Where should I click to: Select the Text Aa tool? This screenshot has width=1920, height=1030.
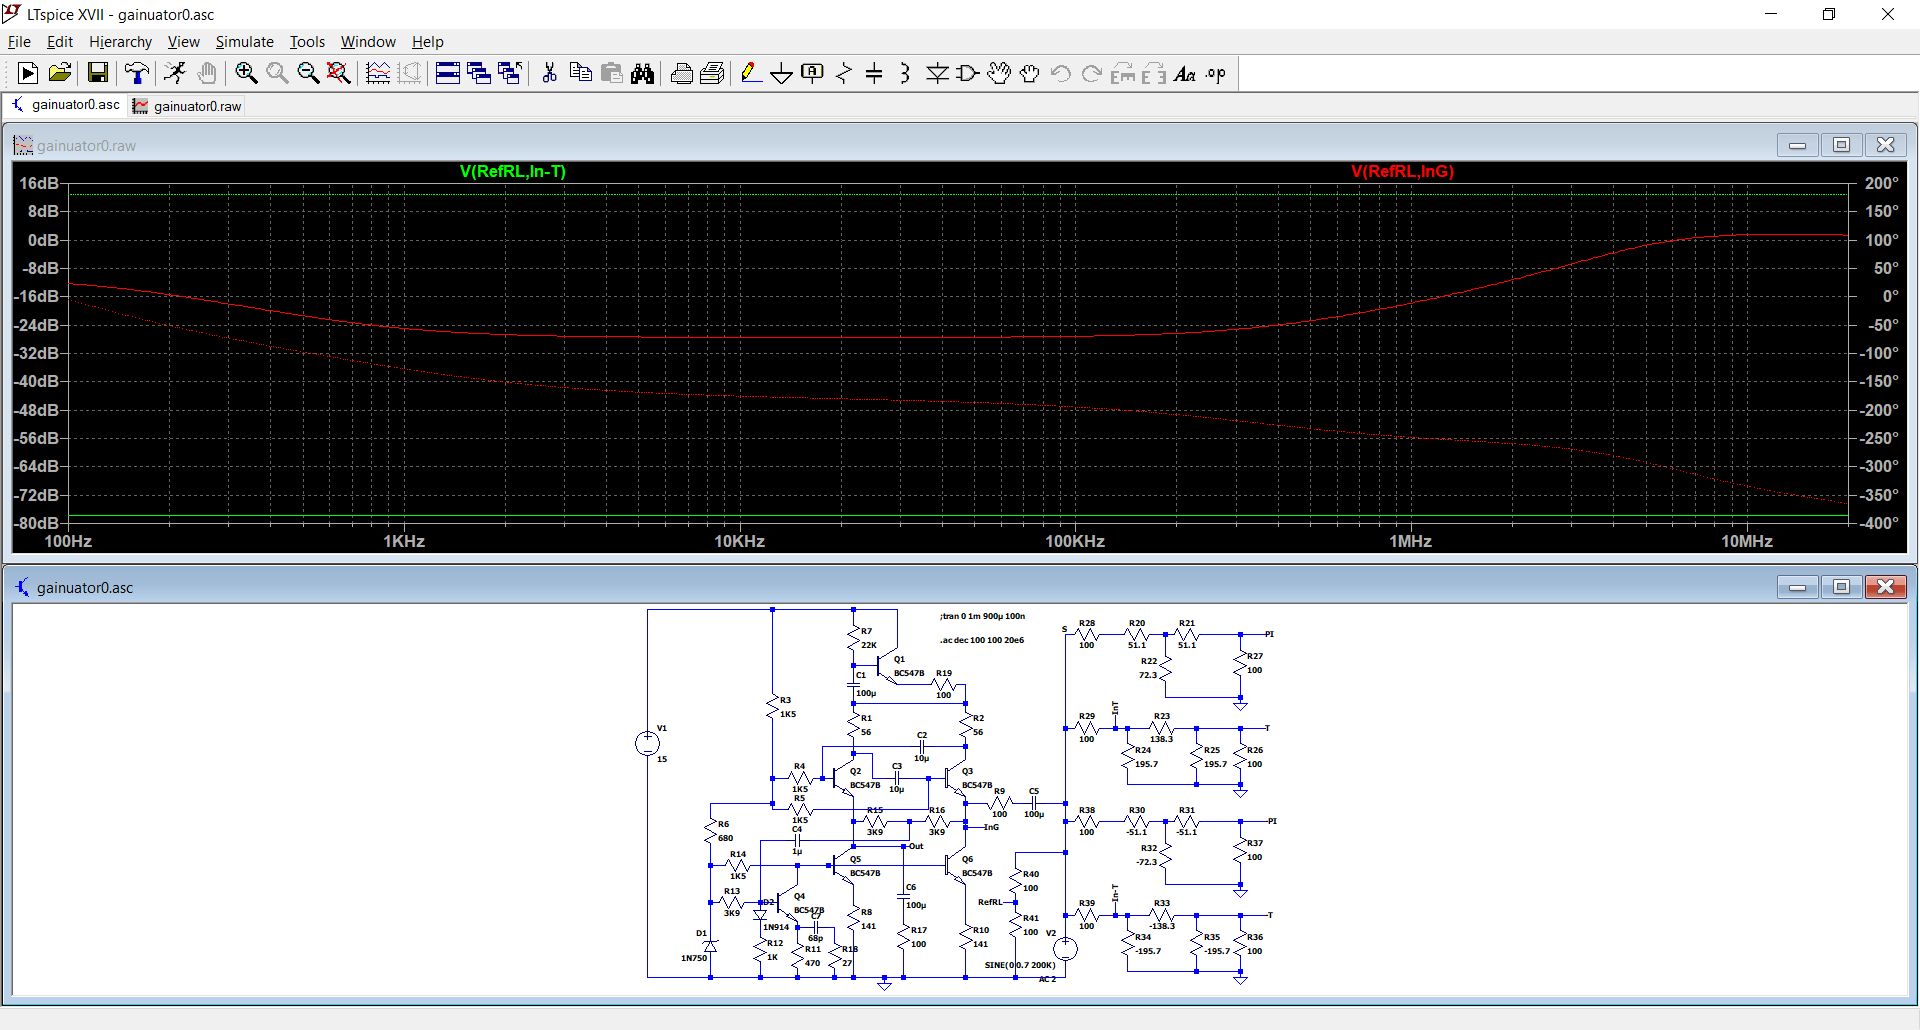coord(1185,73)
